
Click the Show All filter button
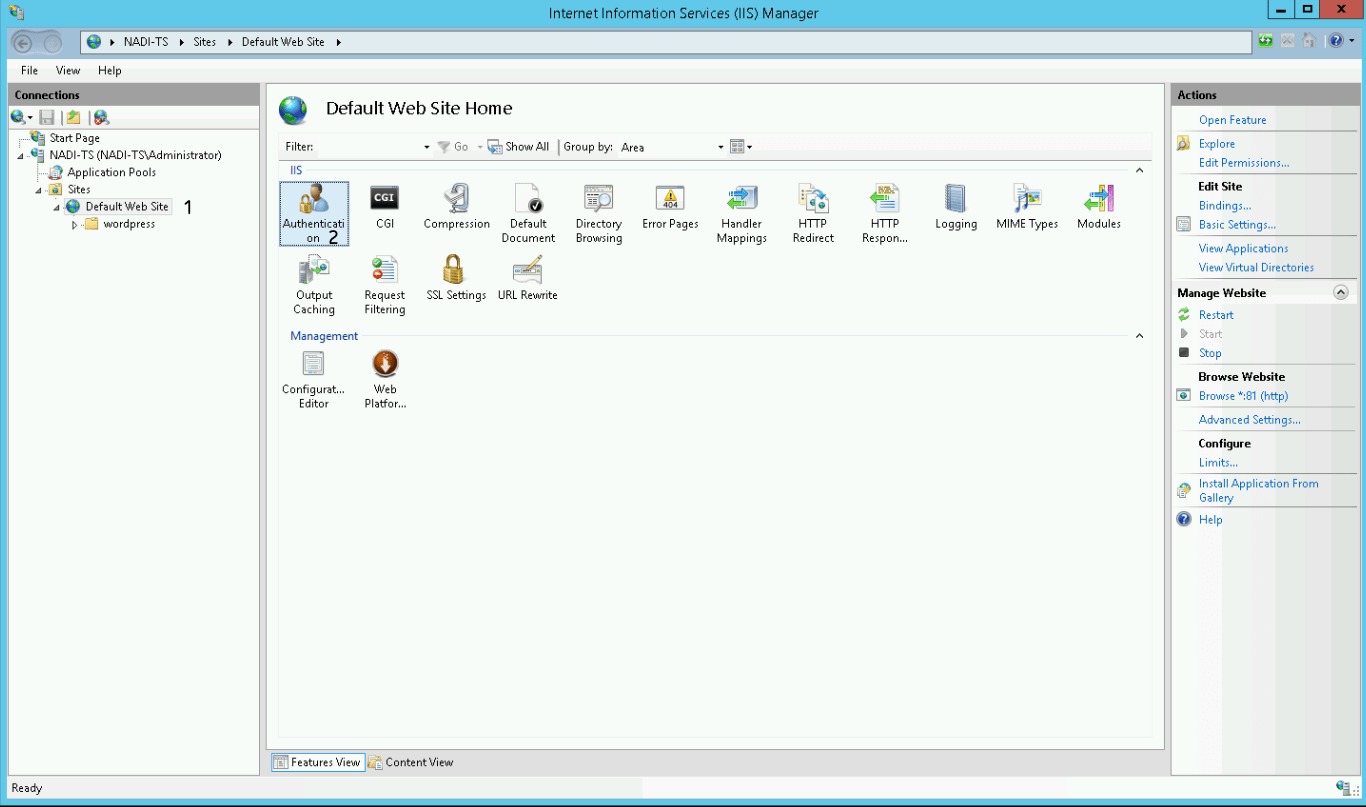tap(518, 147)
